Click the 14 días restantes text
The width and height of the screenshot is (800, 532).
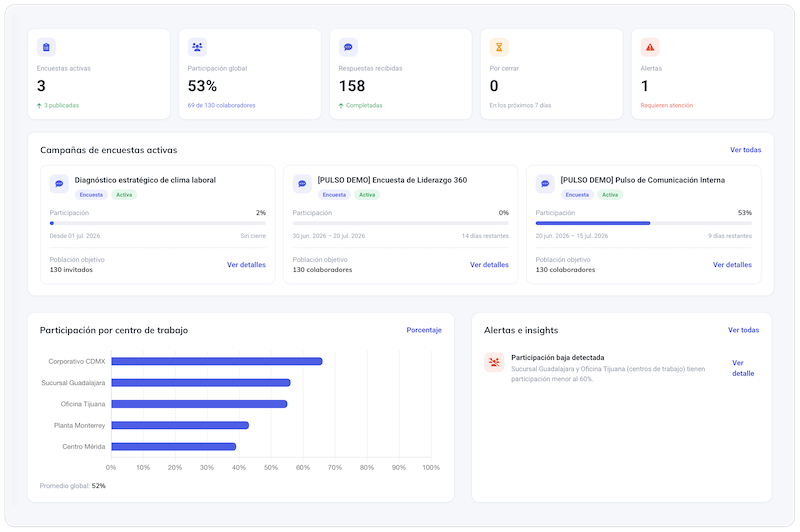tap(485, 236)
